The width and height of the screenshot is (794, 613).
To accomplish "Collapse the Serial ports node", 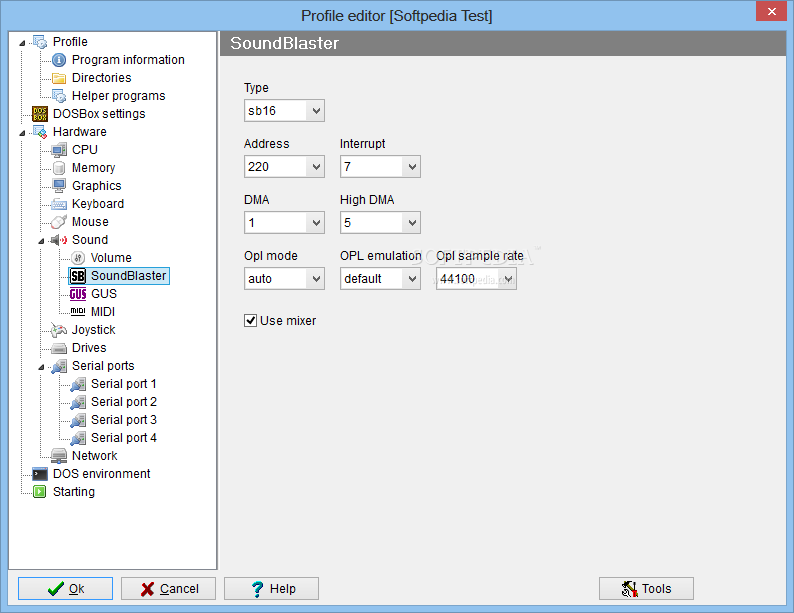I will (x=42, y=367).
